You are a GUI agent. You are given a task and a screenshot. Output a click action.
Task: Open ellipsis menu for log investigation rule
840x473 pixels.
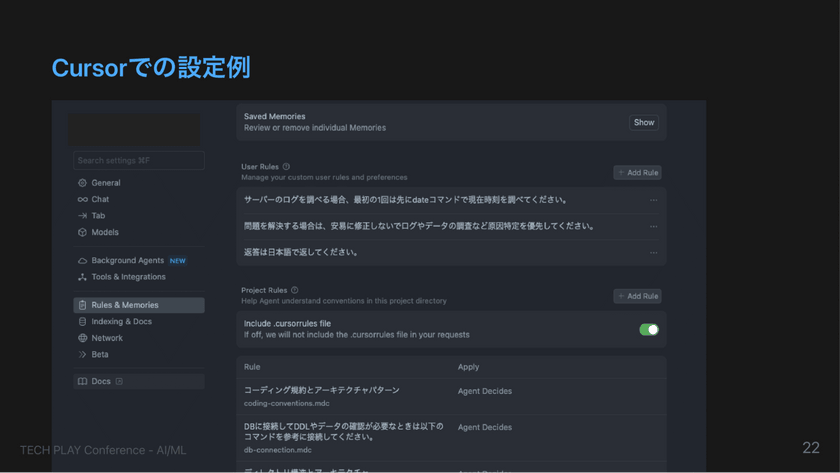pos(654,226)
